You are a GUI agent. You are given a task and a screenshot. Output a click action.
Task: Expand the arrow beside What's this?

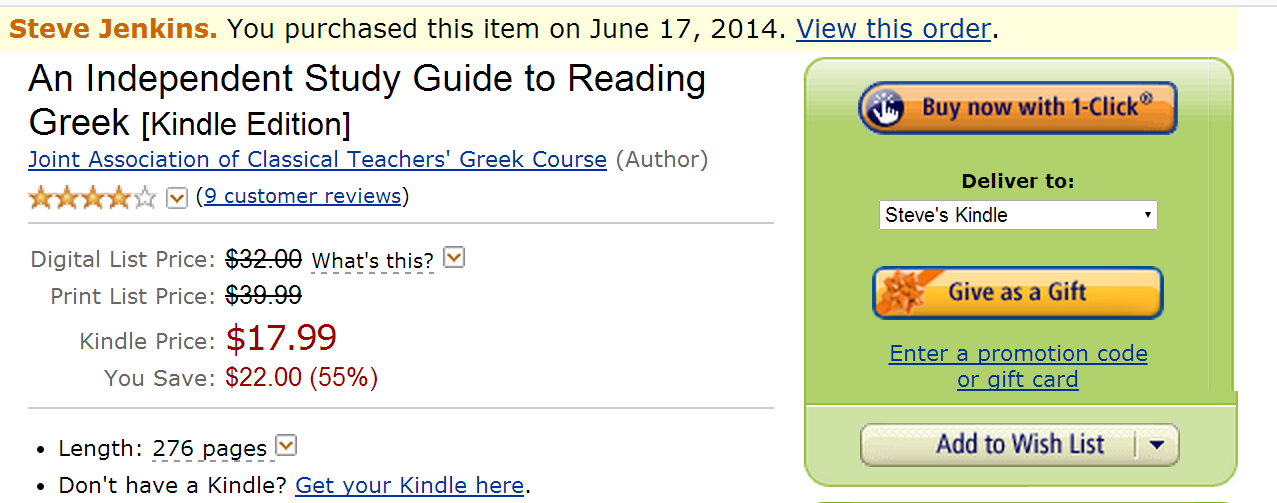(x=454, y=259)
